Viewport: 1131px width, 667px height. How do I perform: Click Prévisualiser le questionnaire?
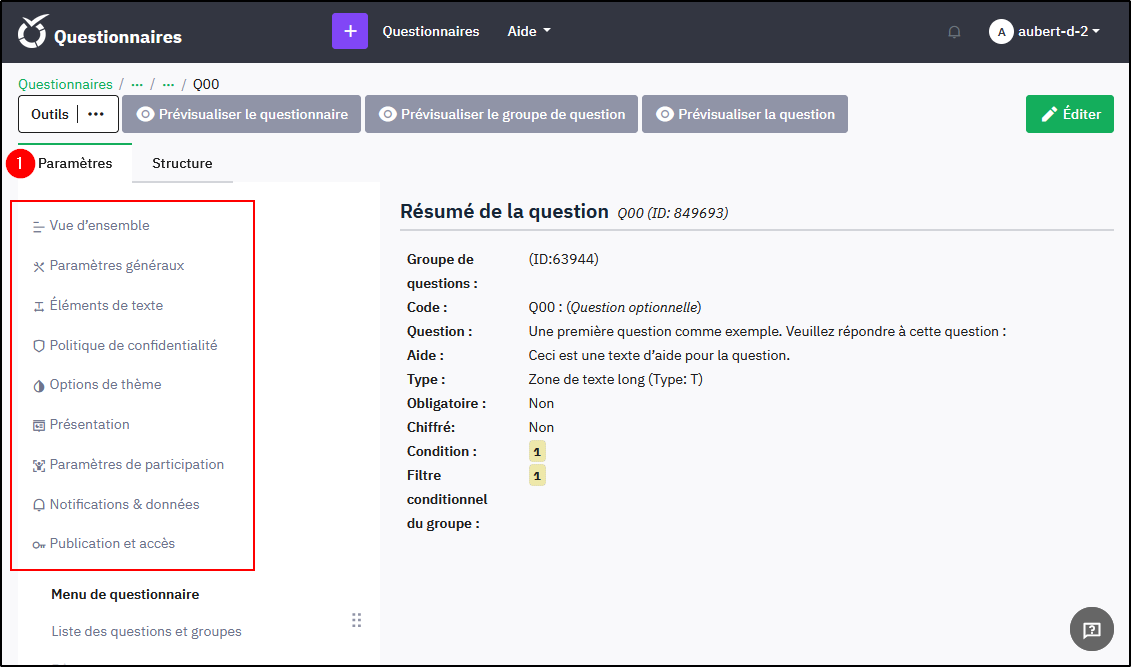click(240, 113)
